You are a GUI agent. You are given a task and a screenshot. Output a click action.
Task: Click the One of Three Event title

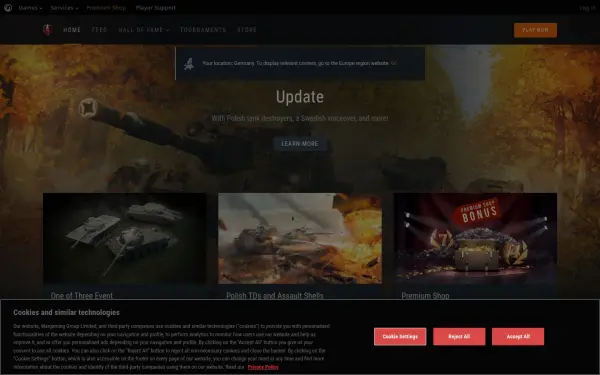tap(82, 295)
